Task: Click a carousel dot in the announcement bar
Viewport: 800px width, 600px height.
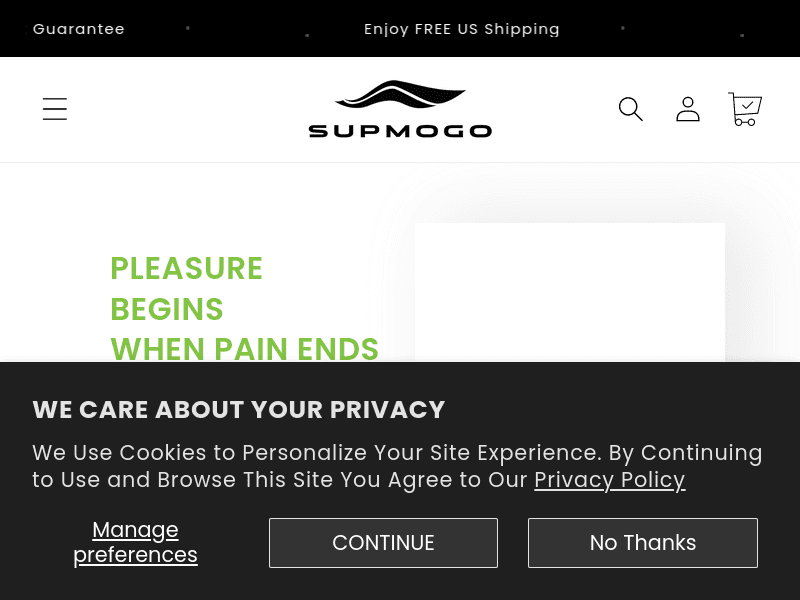Action: 188,29
